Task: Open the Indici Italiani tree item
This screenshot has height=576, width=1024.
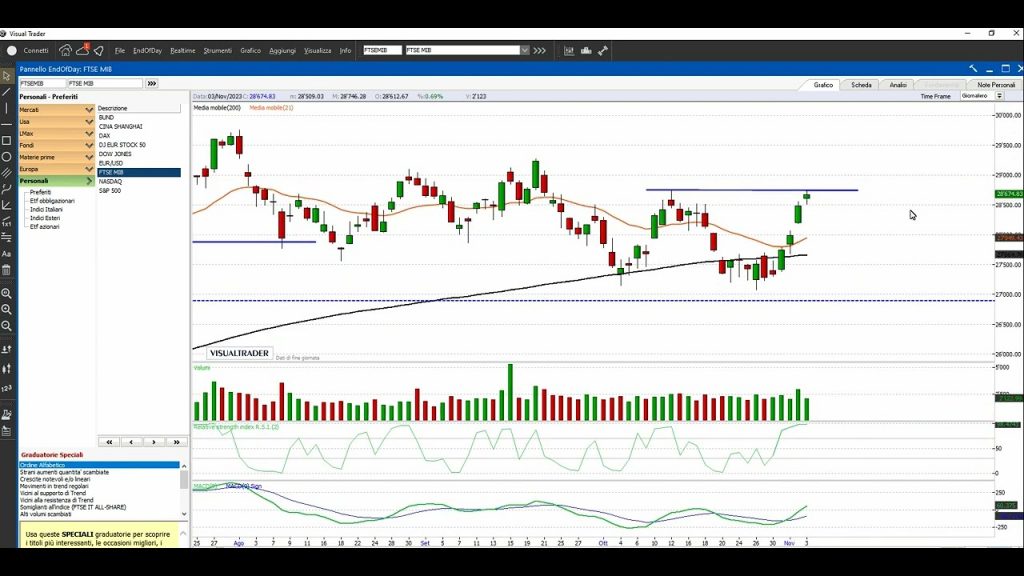Action: pos(47,209)
